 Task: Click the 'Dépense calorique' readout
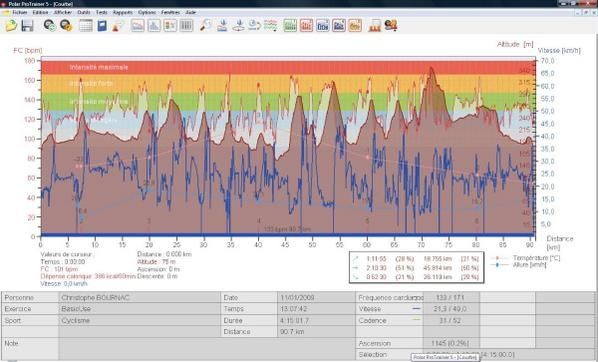click(88, 276)
